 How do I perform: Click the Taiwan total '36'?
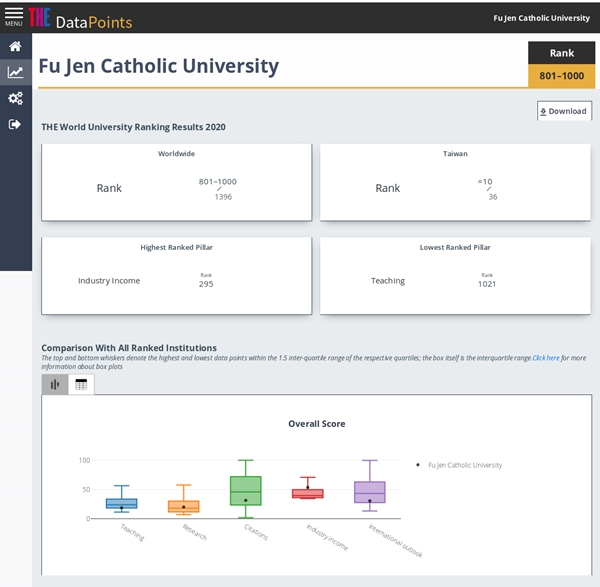click(x=493, y=197)
